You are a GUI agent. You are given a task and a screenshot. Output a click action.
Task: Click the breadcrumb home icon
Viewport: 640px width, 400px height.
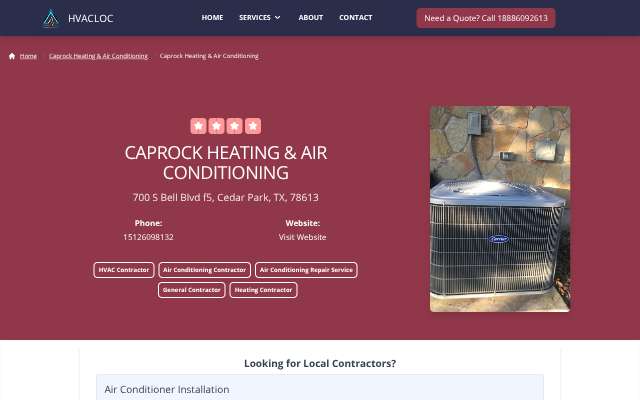(x=12, y=56)
